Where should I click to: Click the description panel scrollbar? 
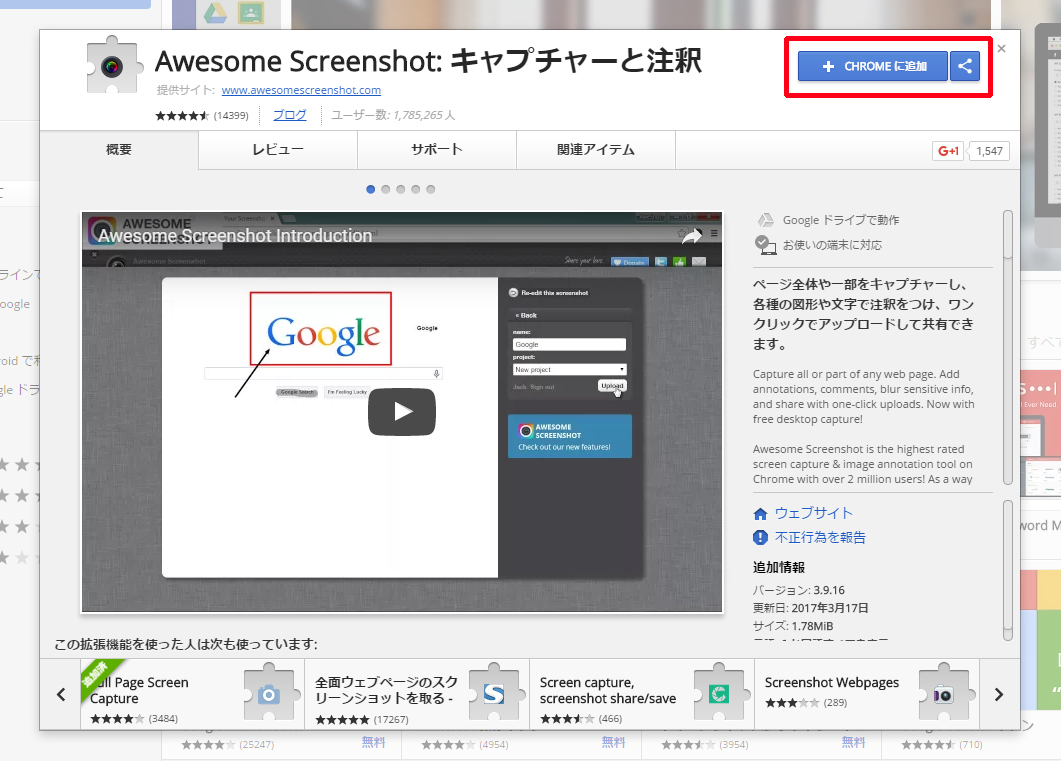point(1008,348)
